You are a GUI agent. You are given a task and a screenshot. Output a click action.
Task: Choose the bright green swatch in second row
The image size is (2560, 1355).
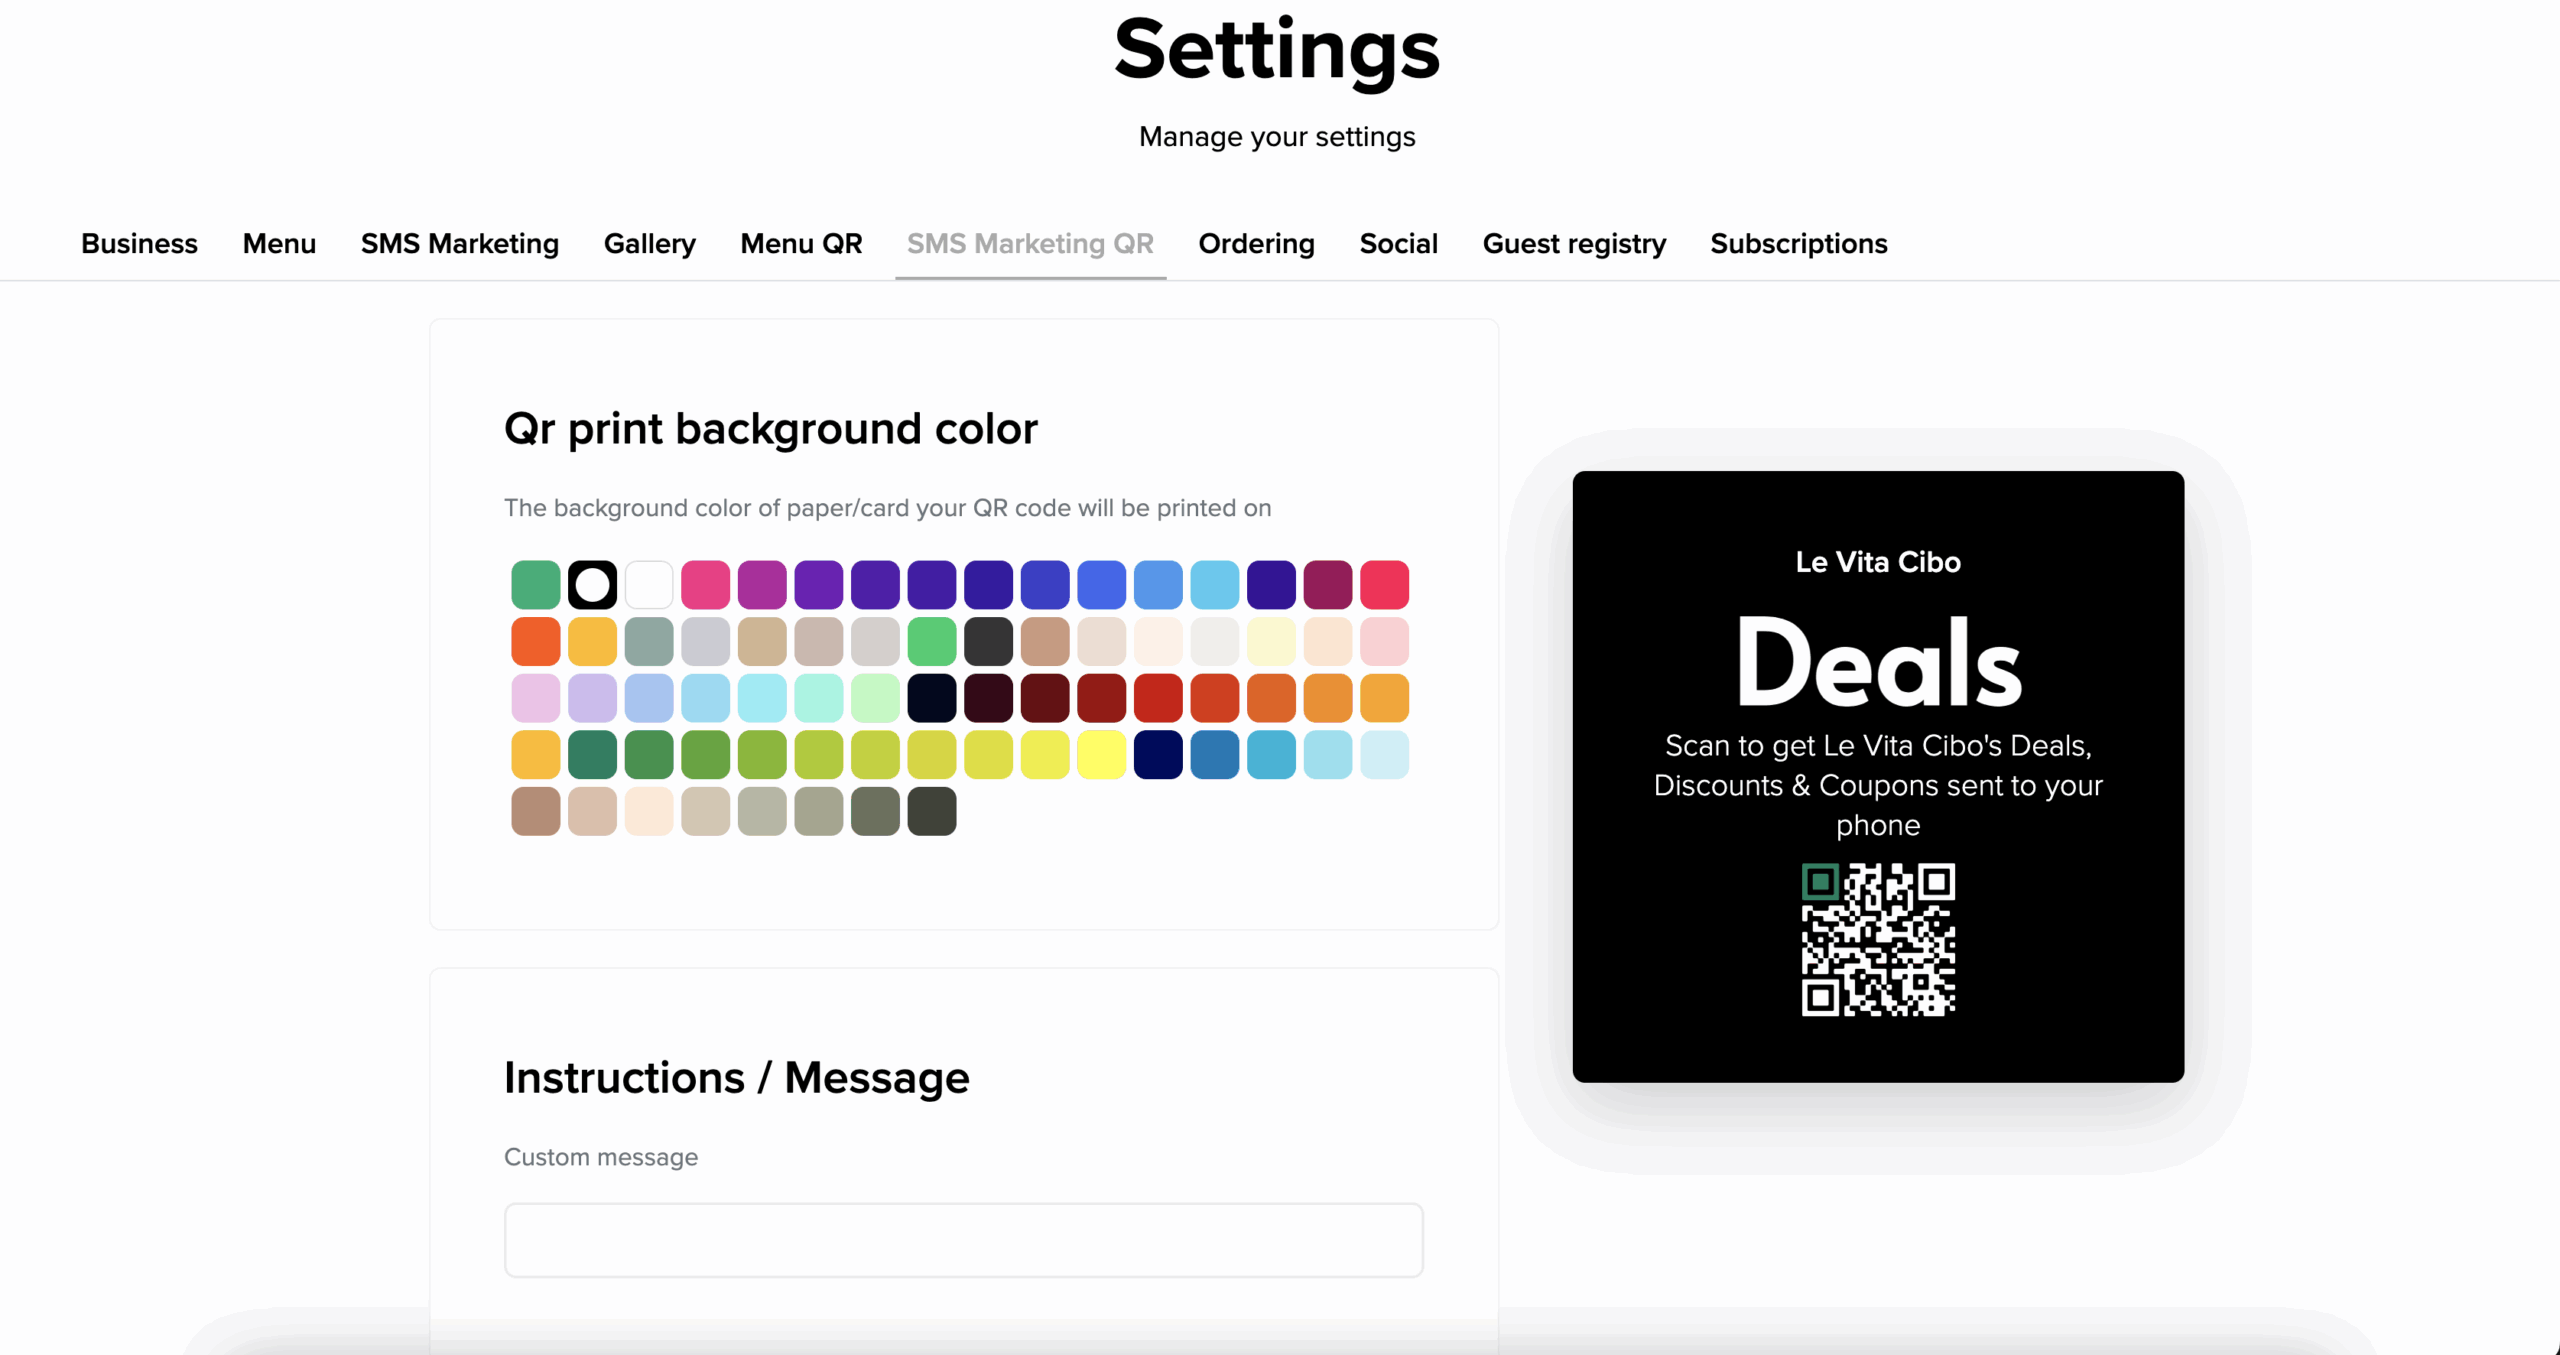[x=932, y=641]
